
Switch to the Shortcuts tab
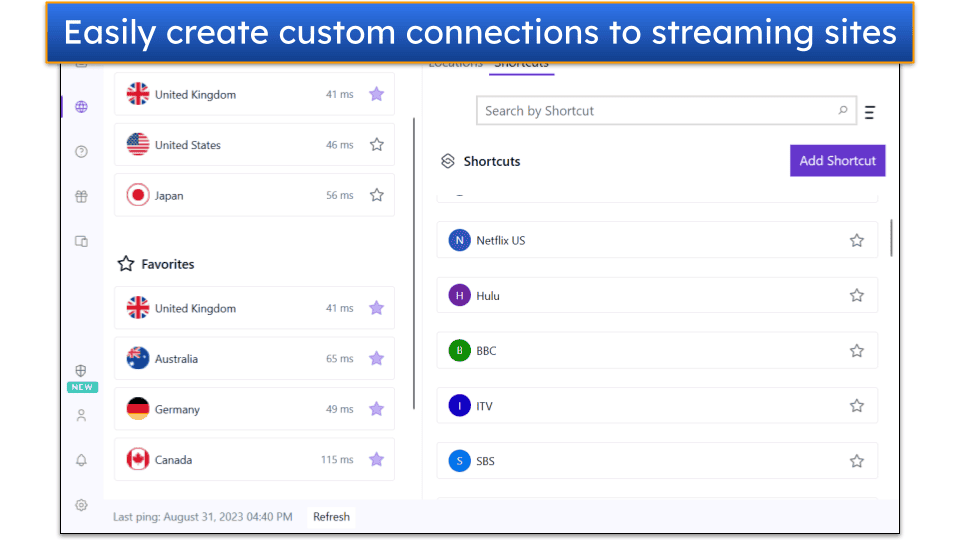pos(521,66)
